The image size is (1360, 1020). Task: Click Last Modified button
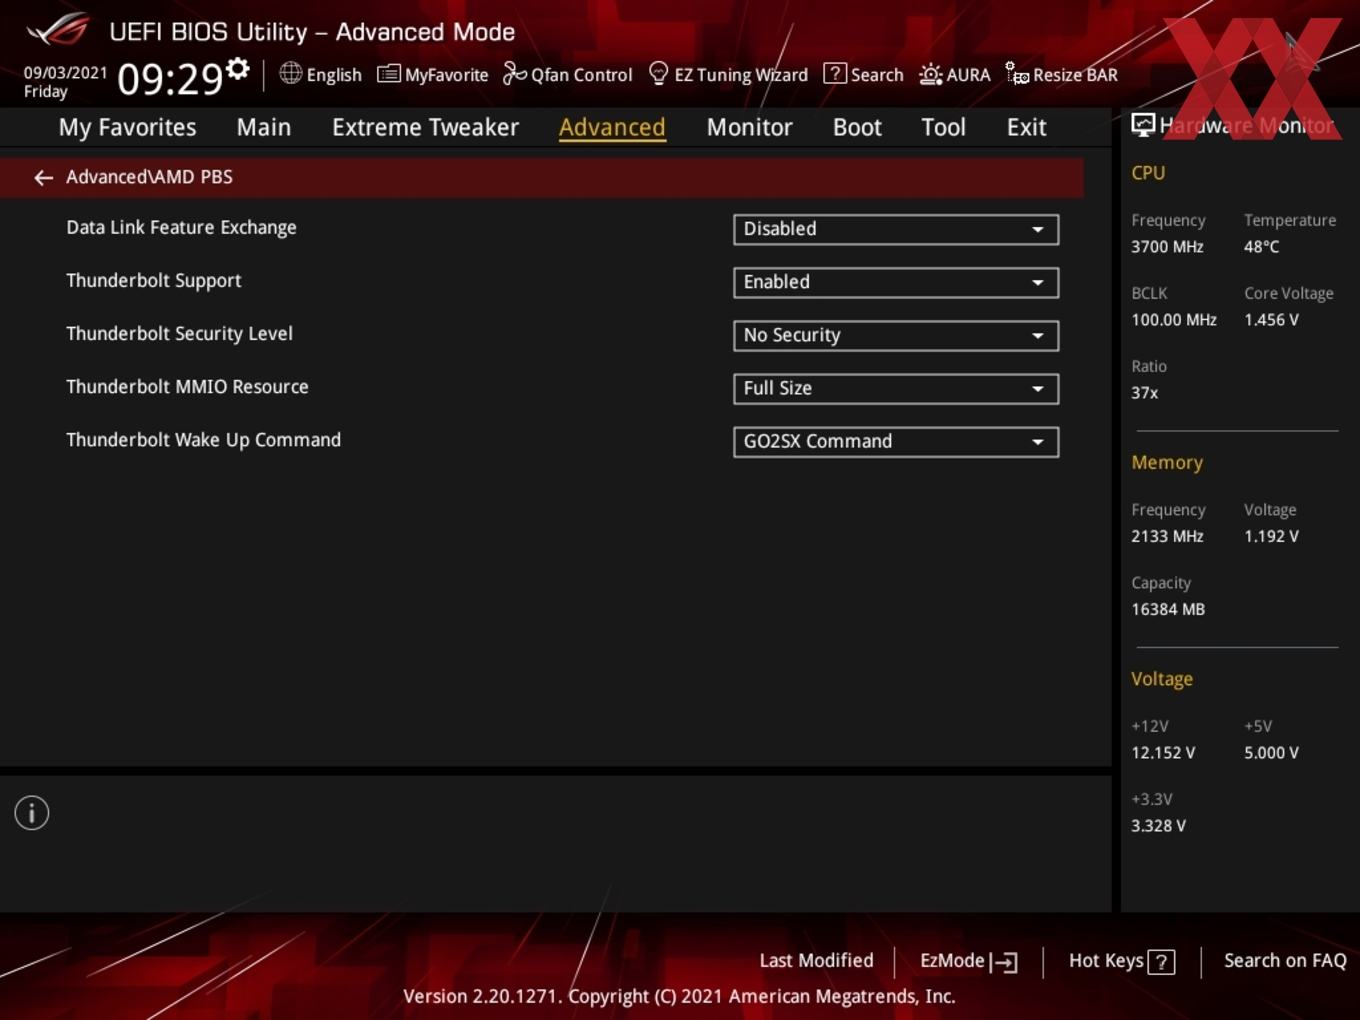click(x=816, y=960)
